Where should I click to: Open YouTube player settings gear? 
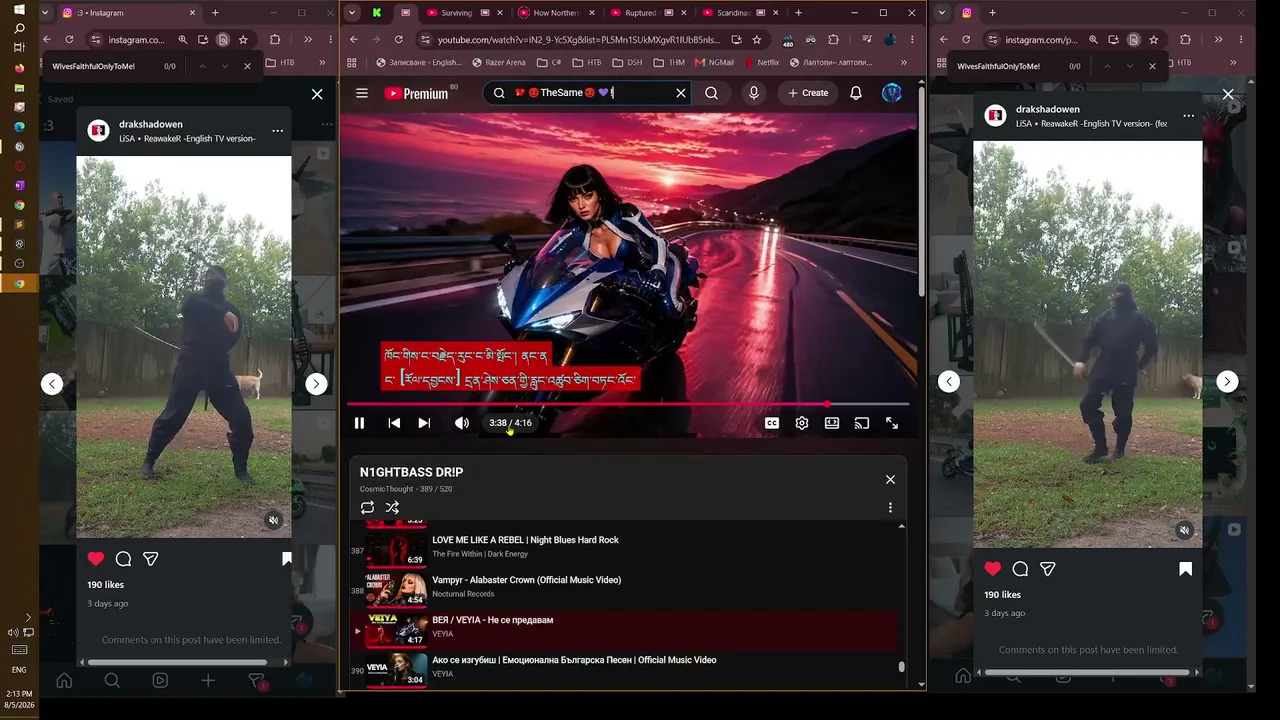(x=802, y=423)
